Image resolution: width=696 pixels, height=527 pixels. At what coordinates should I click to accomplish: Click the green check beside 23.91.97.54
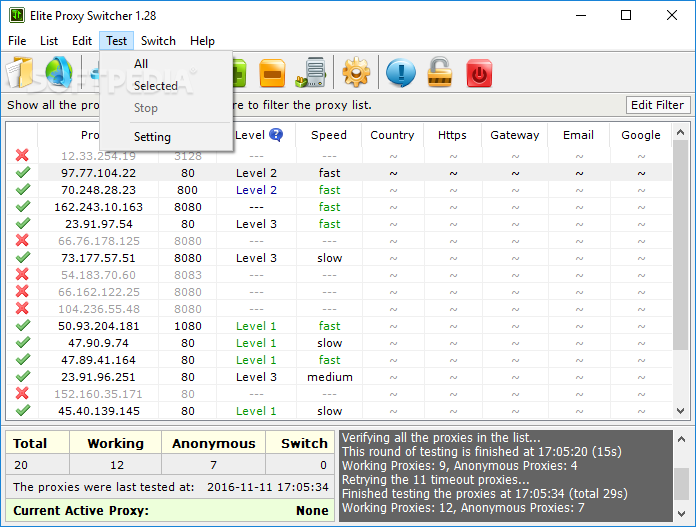tap(23, 223)
